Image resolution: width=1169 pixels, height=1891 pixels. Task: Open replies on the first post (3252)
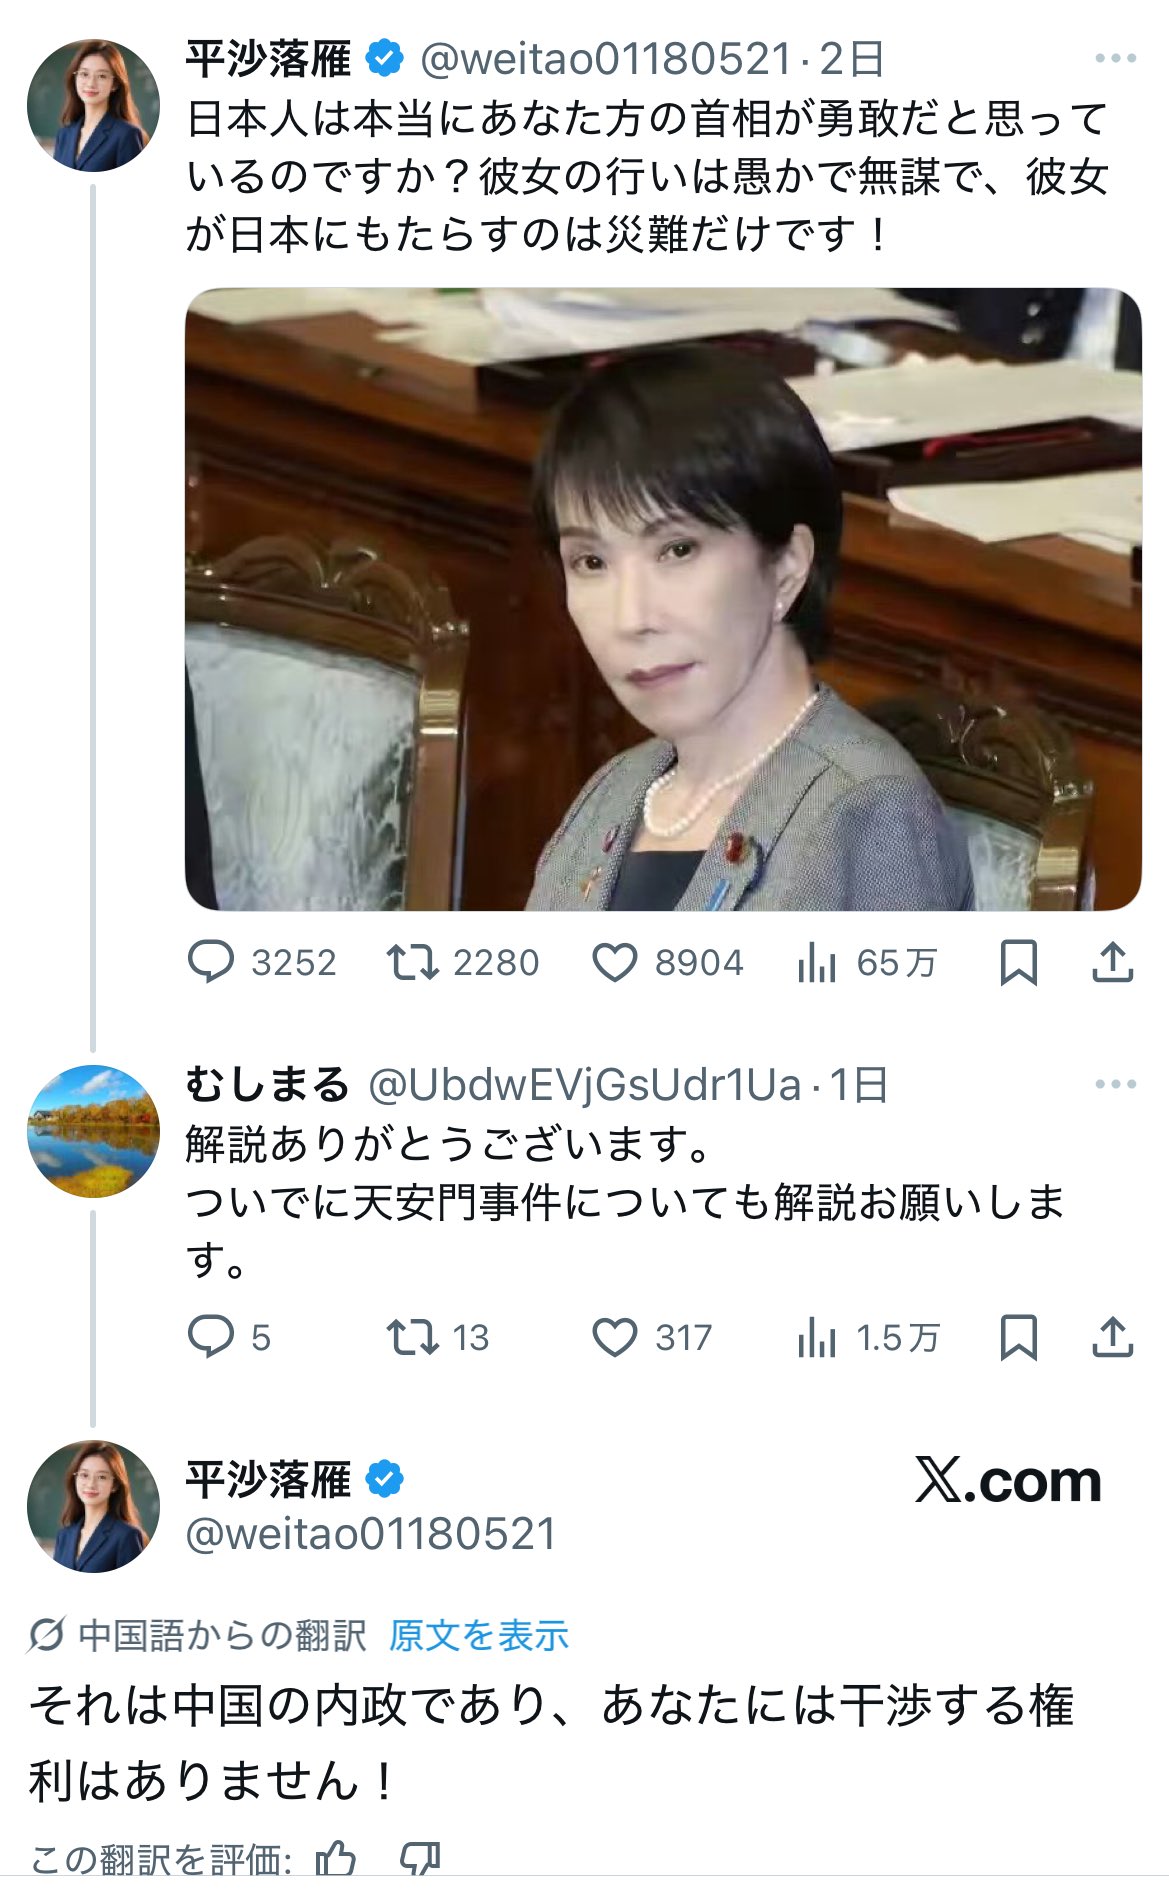(x=262, y=962)
